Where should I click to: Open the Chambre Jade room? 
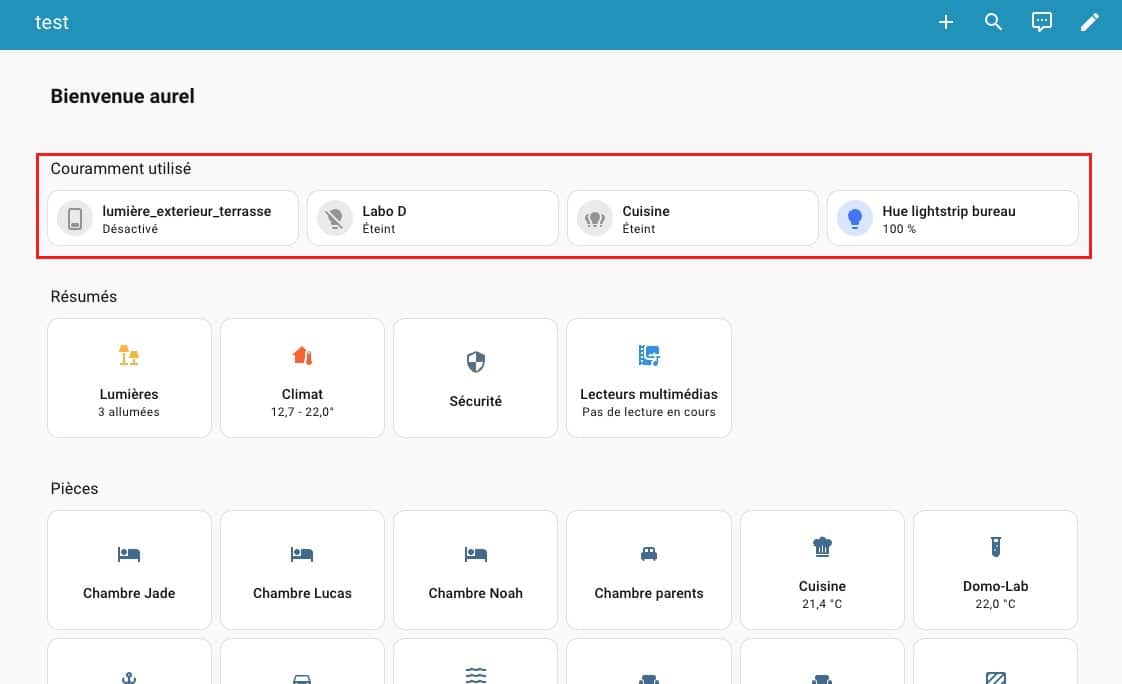(x=129, y=570)
